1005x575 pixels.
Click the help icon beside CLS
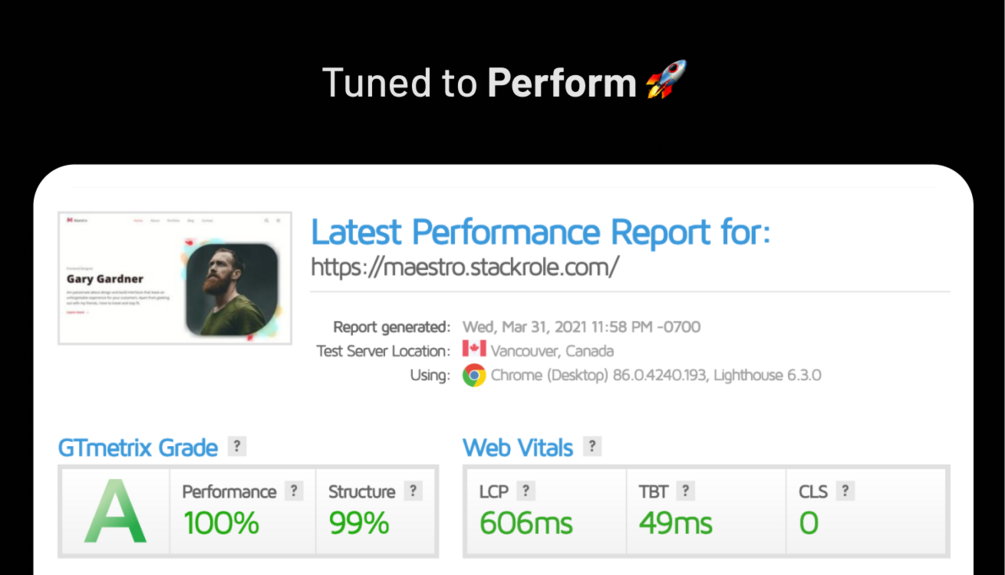[x=845, y=491]
